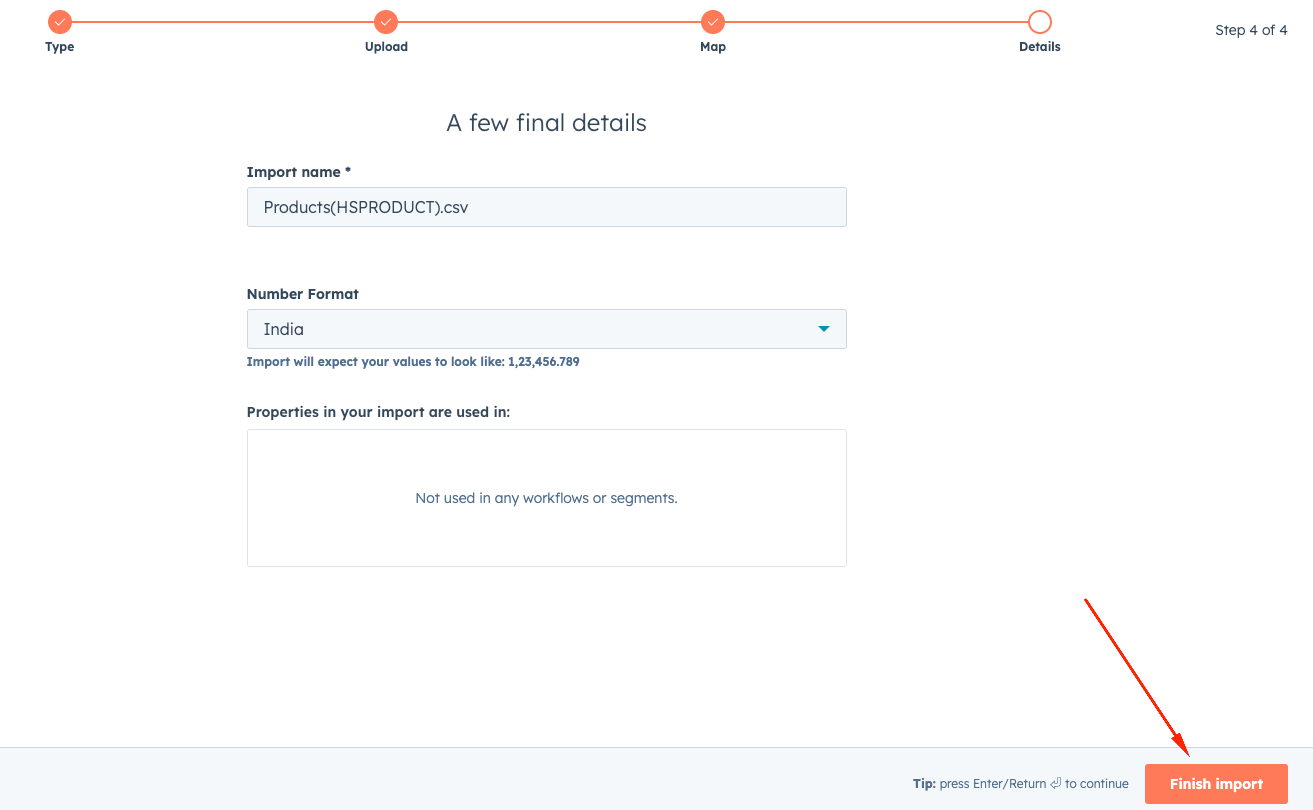The height and width of the screenshot is (810, 1313).
Task: Select the Details step label
Action: click(x=1039, y=47)
